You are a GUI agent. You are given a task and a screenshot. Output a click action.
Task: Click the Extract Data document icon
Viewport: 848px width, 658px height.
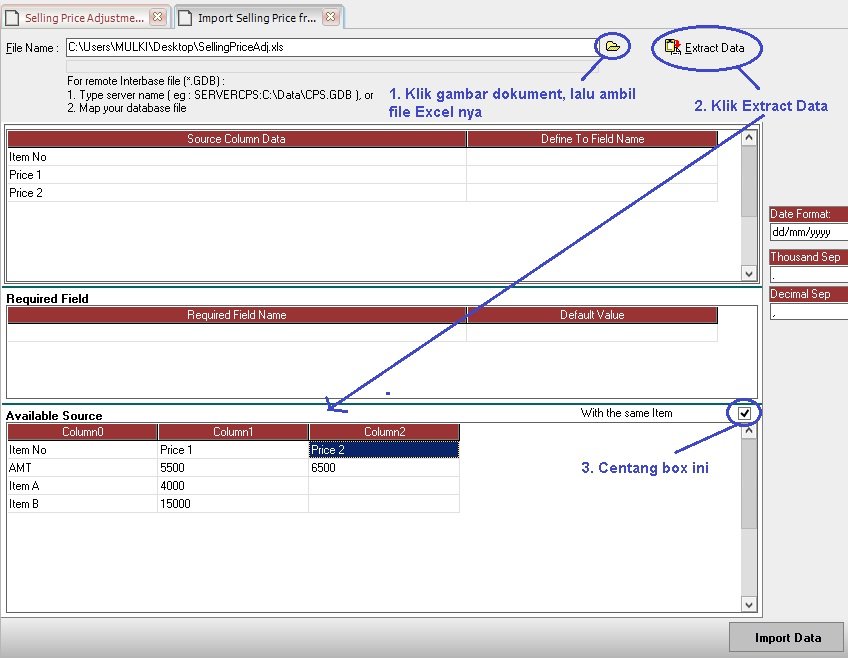(x=672, y=48)
